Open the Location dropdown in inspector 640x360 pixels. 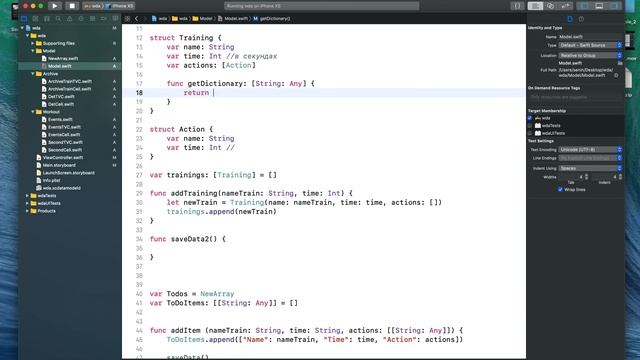pos(591,55)
